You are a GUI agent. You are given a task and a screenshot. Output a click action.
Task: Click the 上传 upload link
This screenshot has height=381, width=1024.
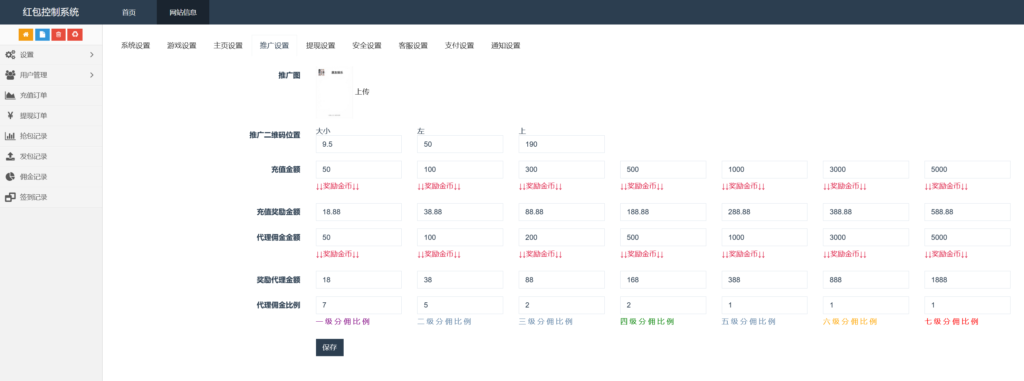[362, 92]
